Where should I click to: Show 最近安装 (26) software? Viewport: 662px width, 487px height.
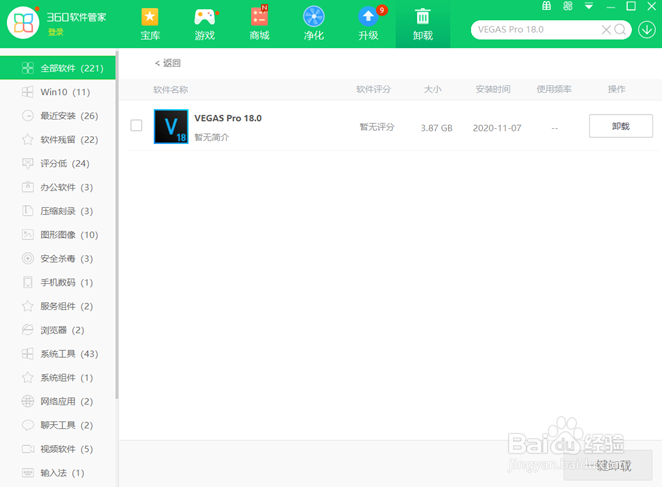pos(57,116)
